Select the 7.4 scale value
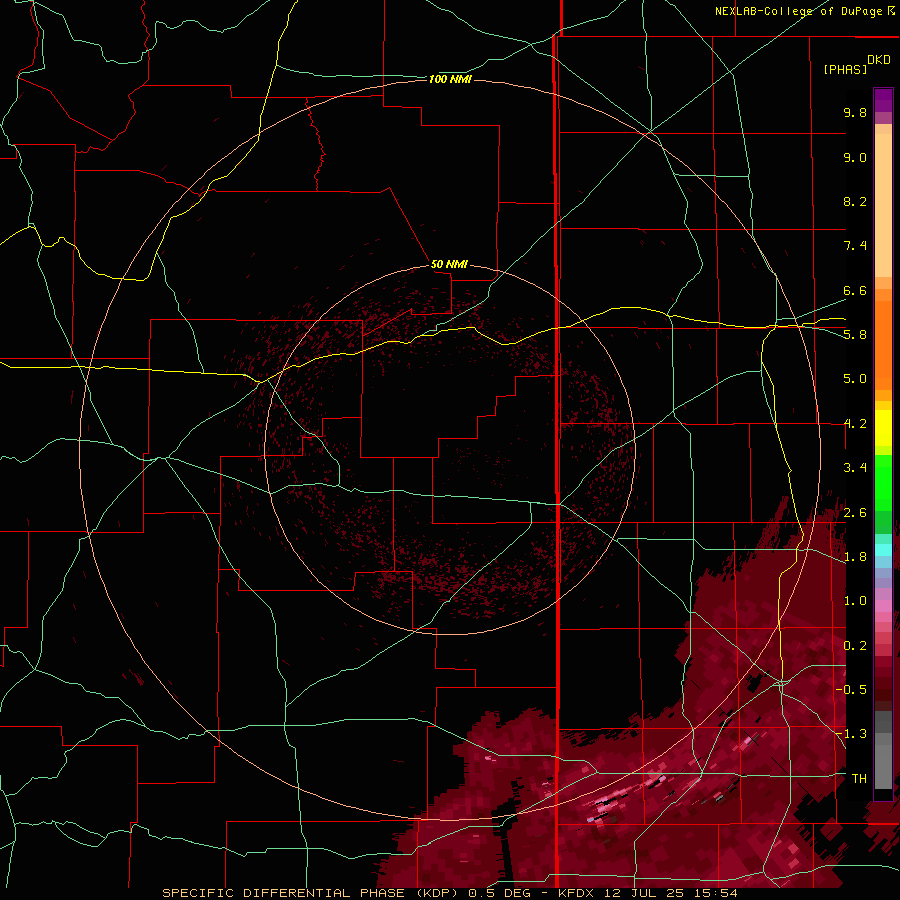Image resolution: width=900 pixels, height=900 pixels. pos(855,246)
